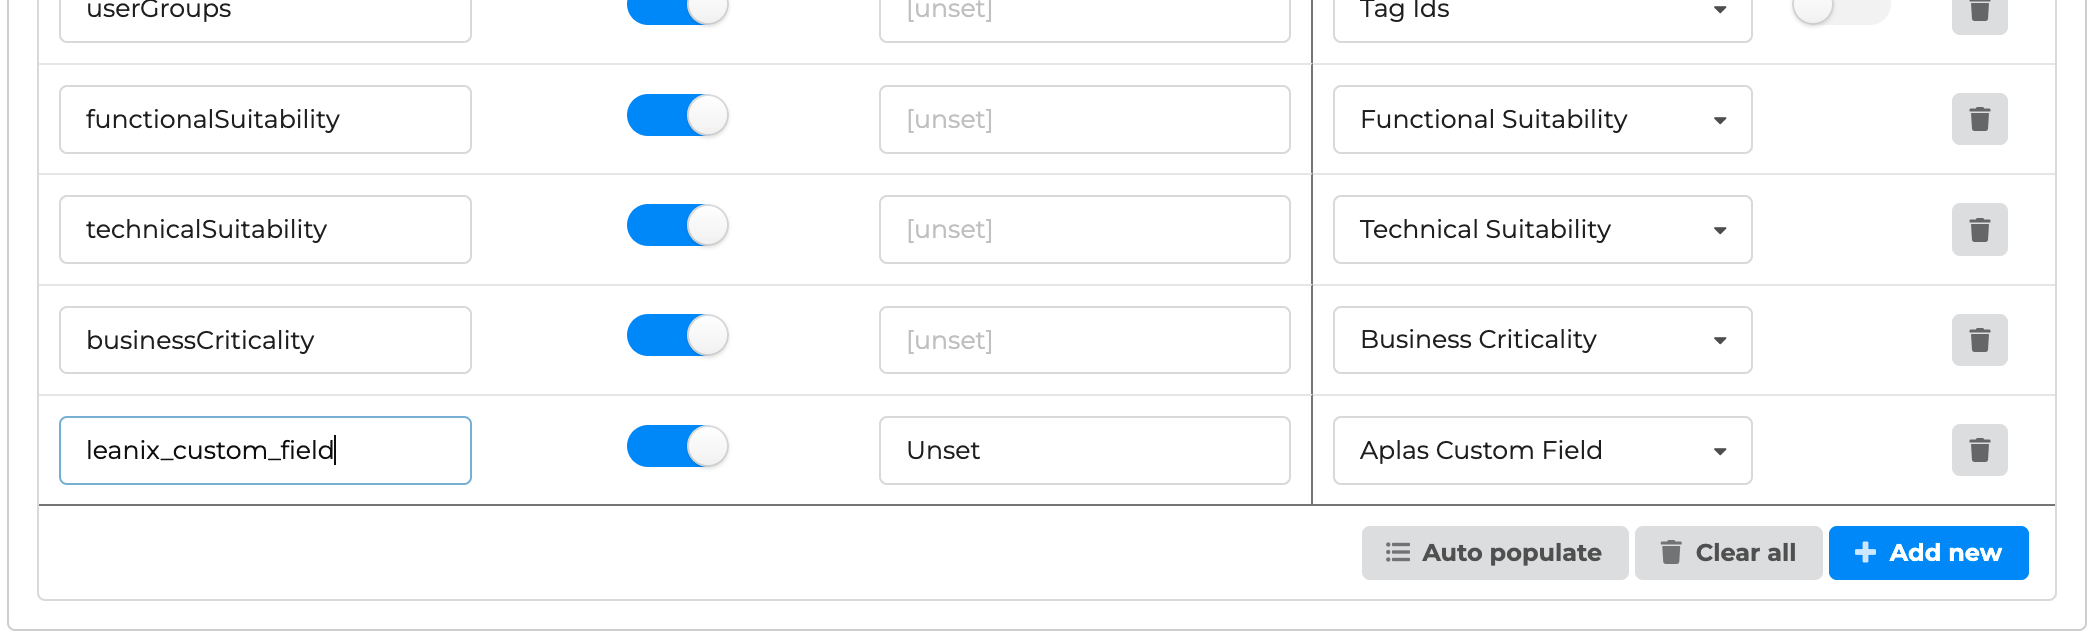Click the Clear all button

tap(1728, 552)
